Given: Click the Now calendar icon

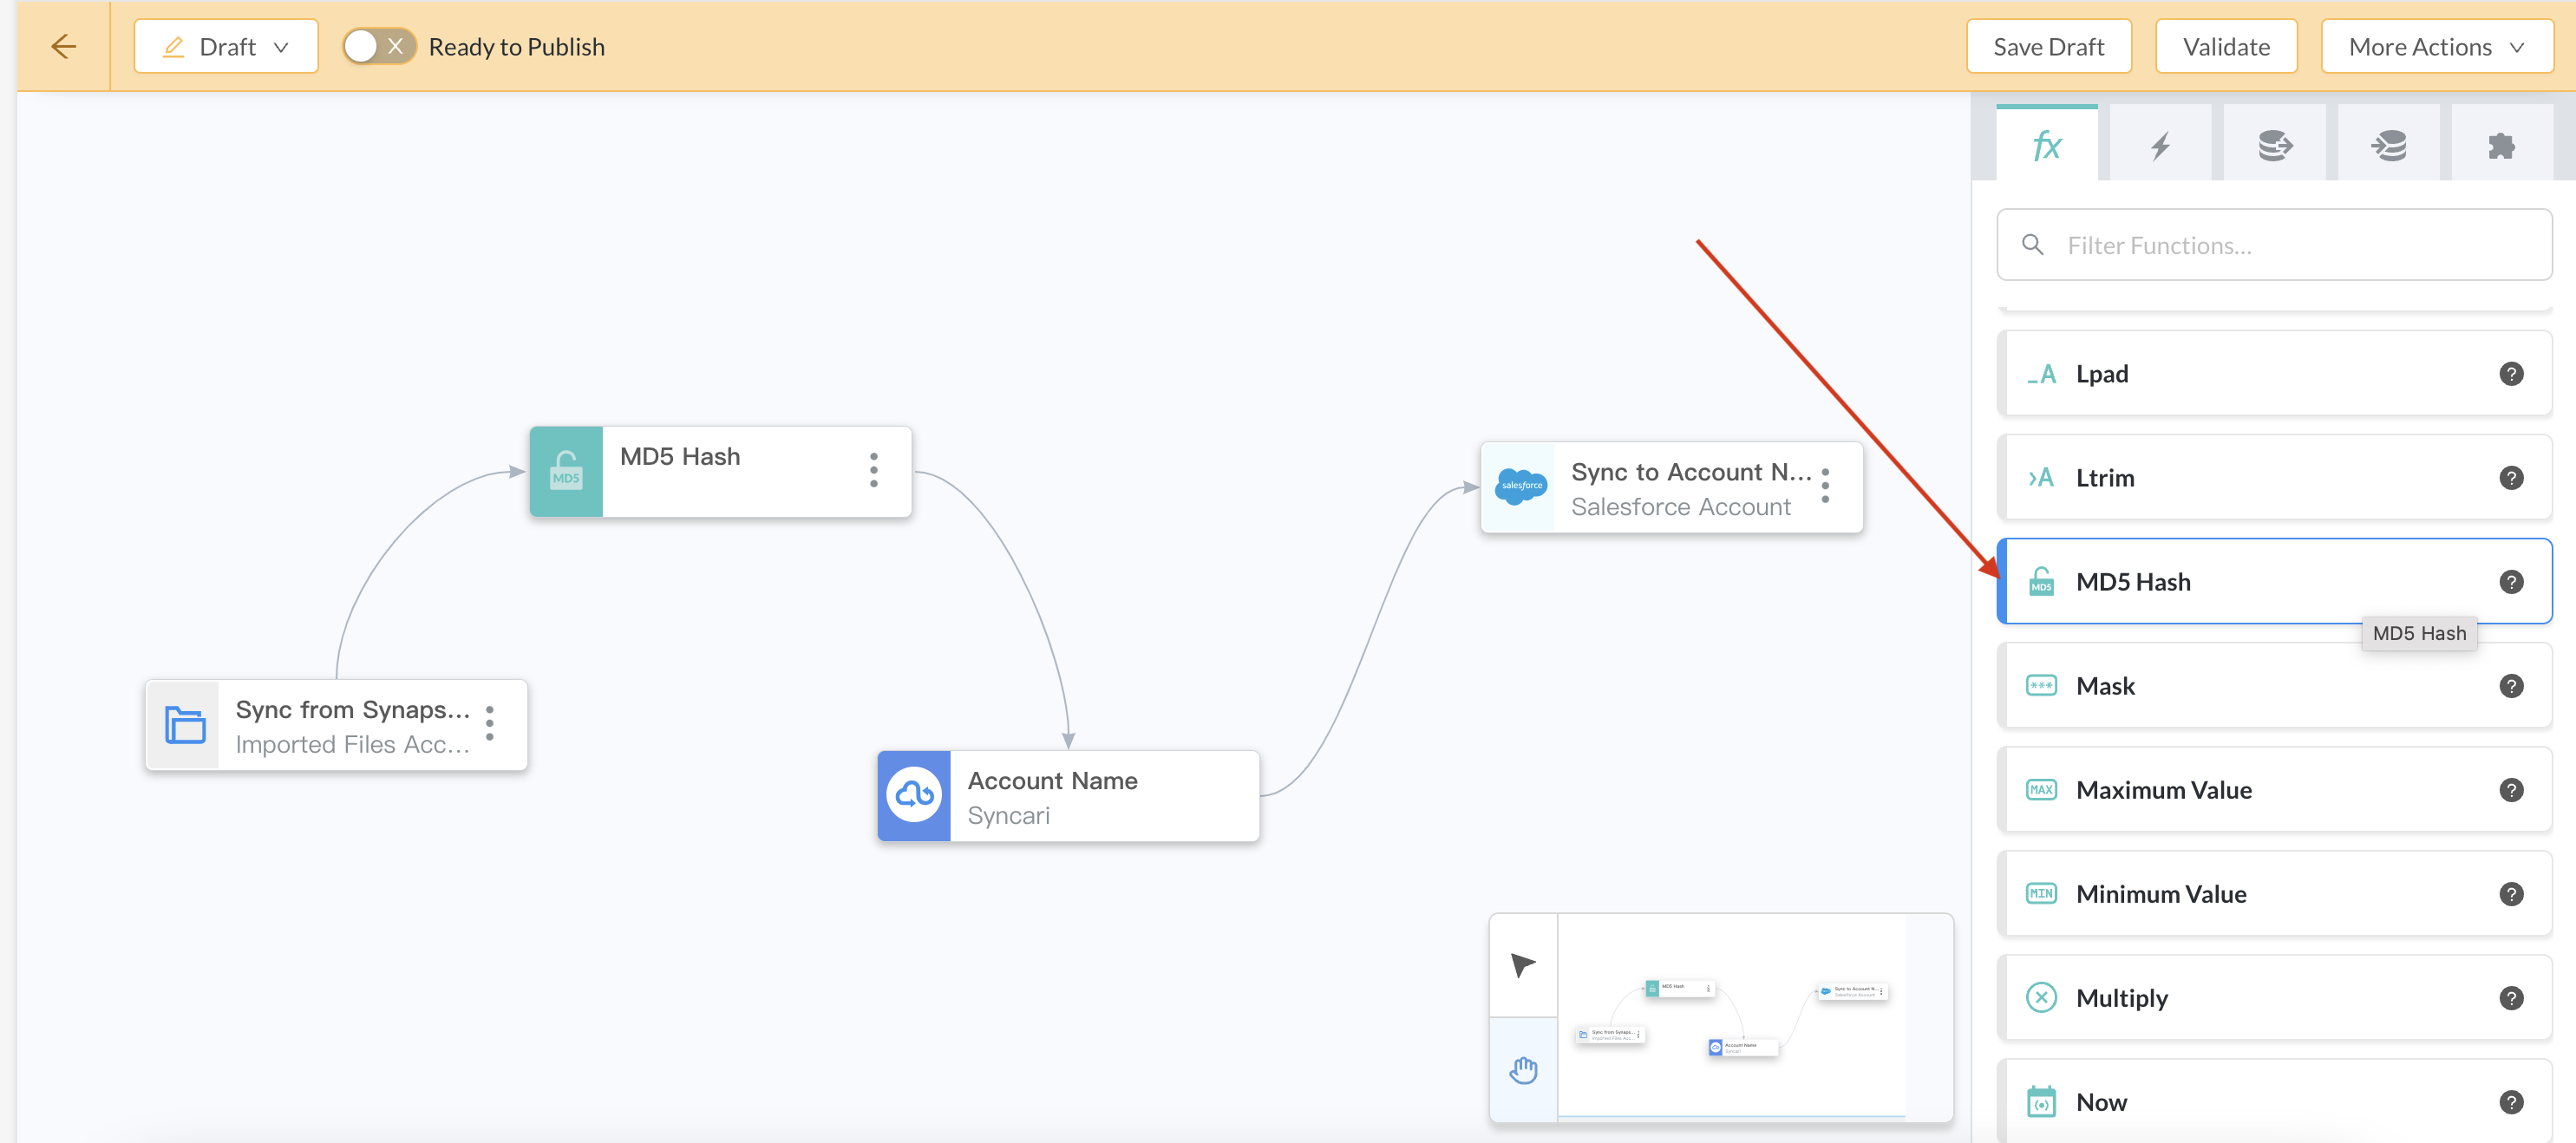Looking at the screenshot, I should pos(2041,1102).
